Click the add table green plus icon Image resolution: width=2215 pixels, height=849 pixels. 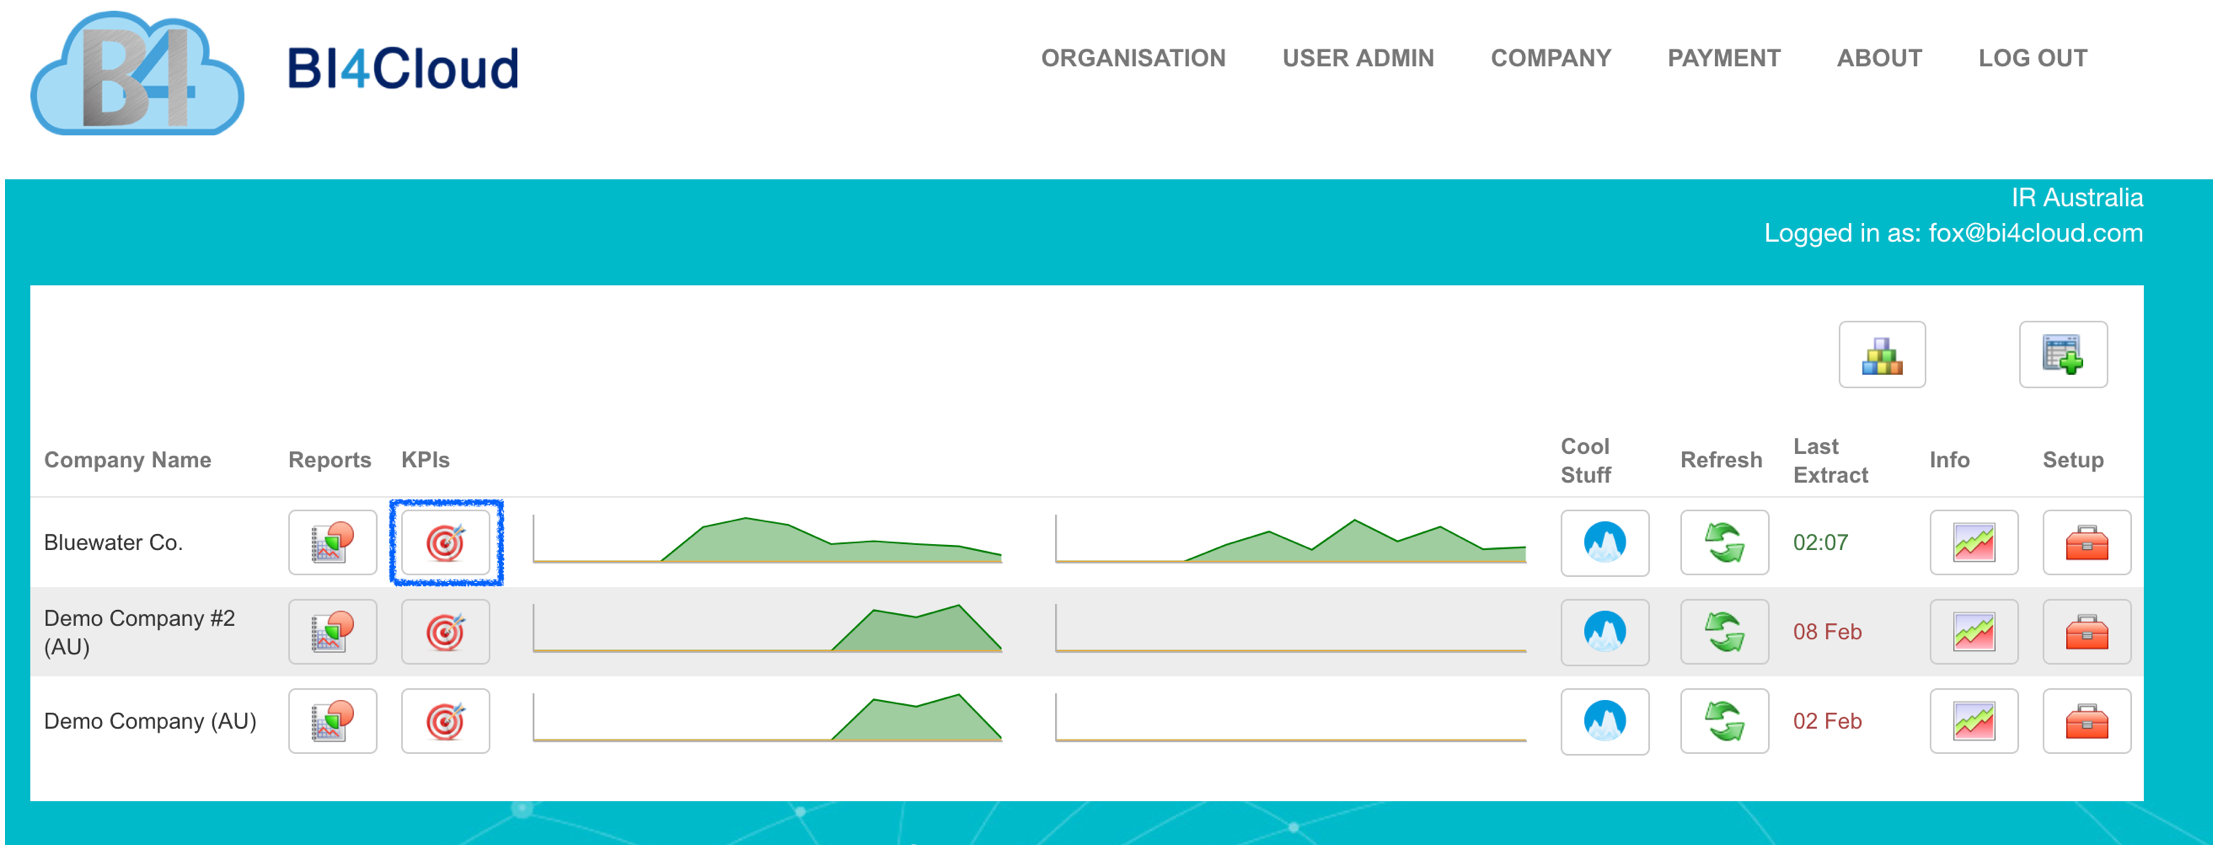pyautogui.click(x=2063, y=354)
